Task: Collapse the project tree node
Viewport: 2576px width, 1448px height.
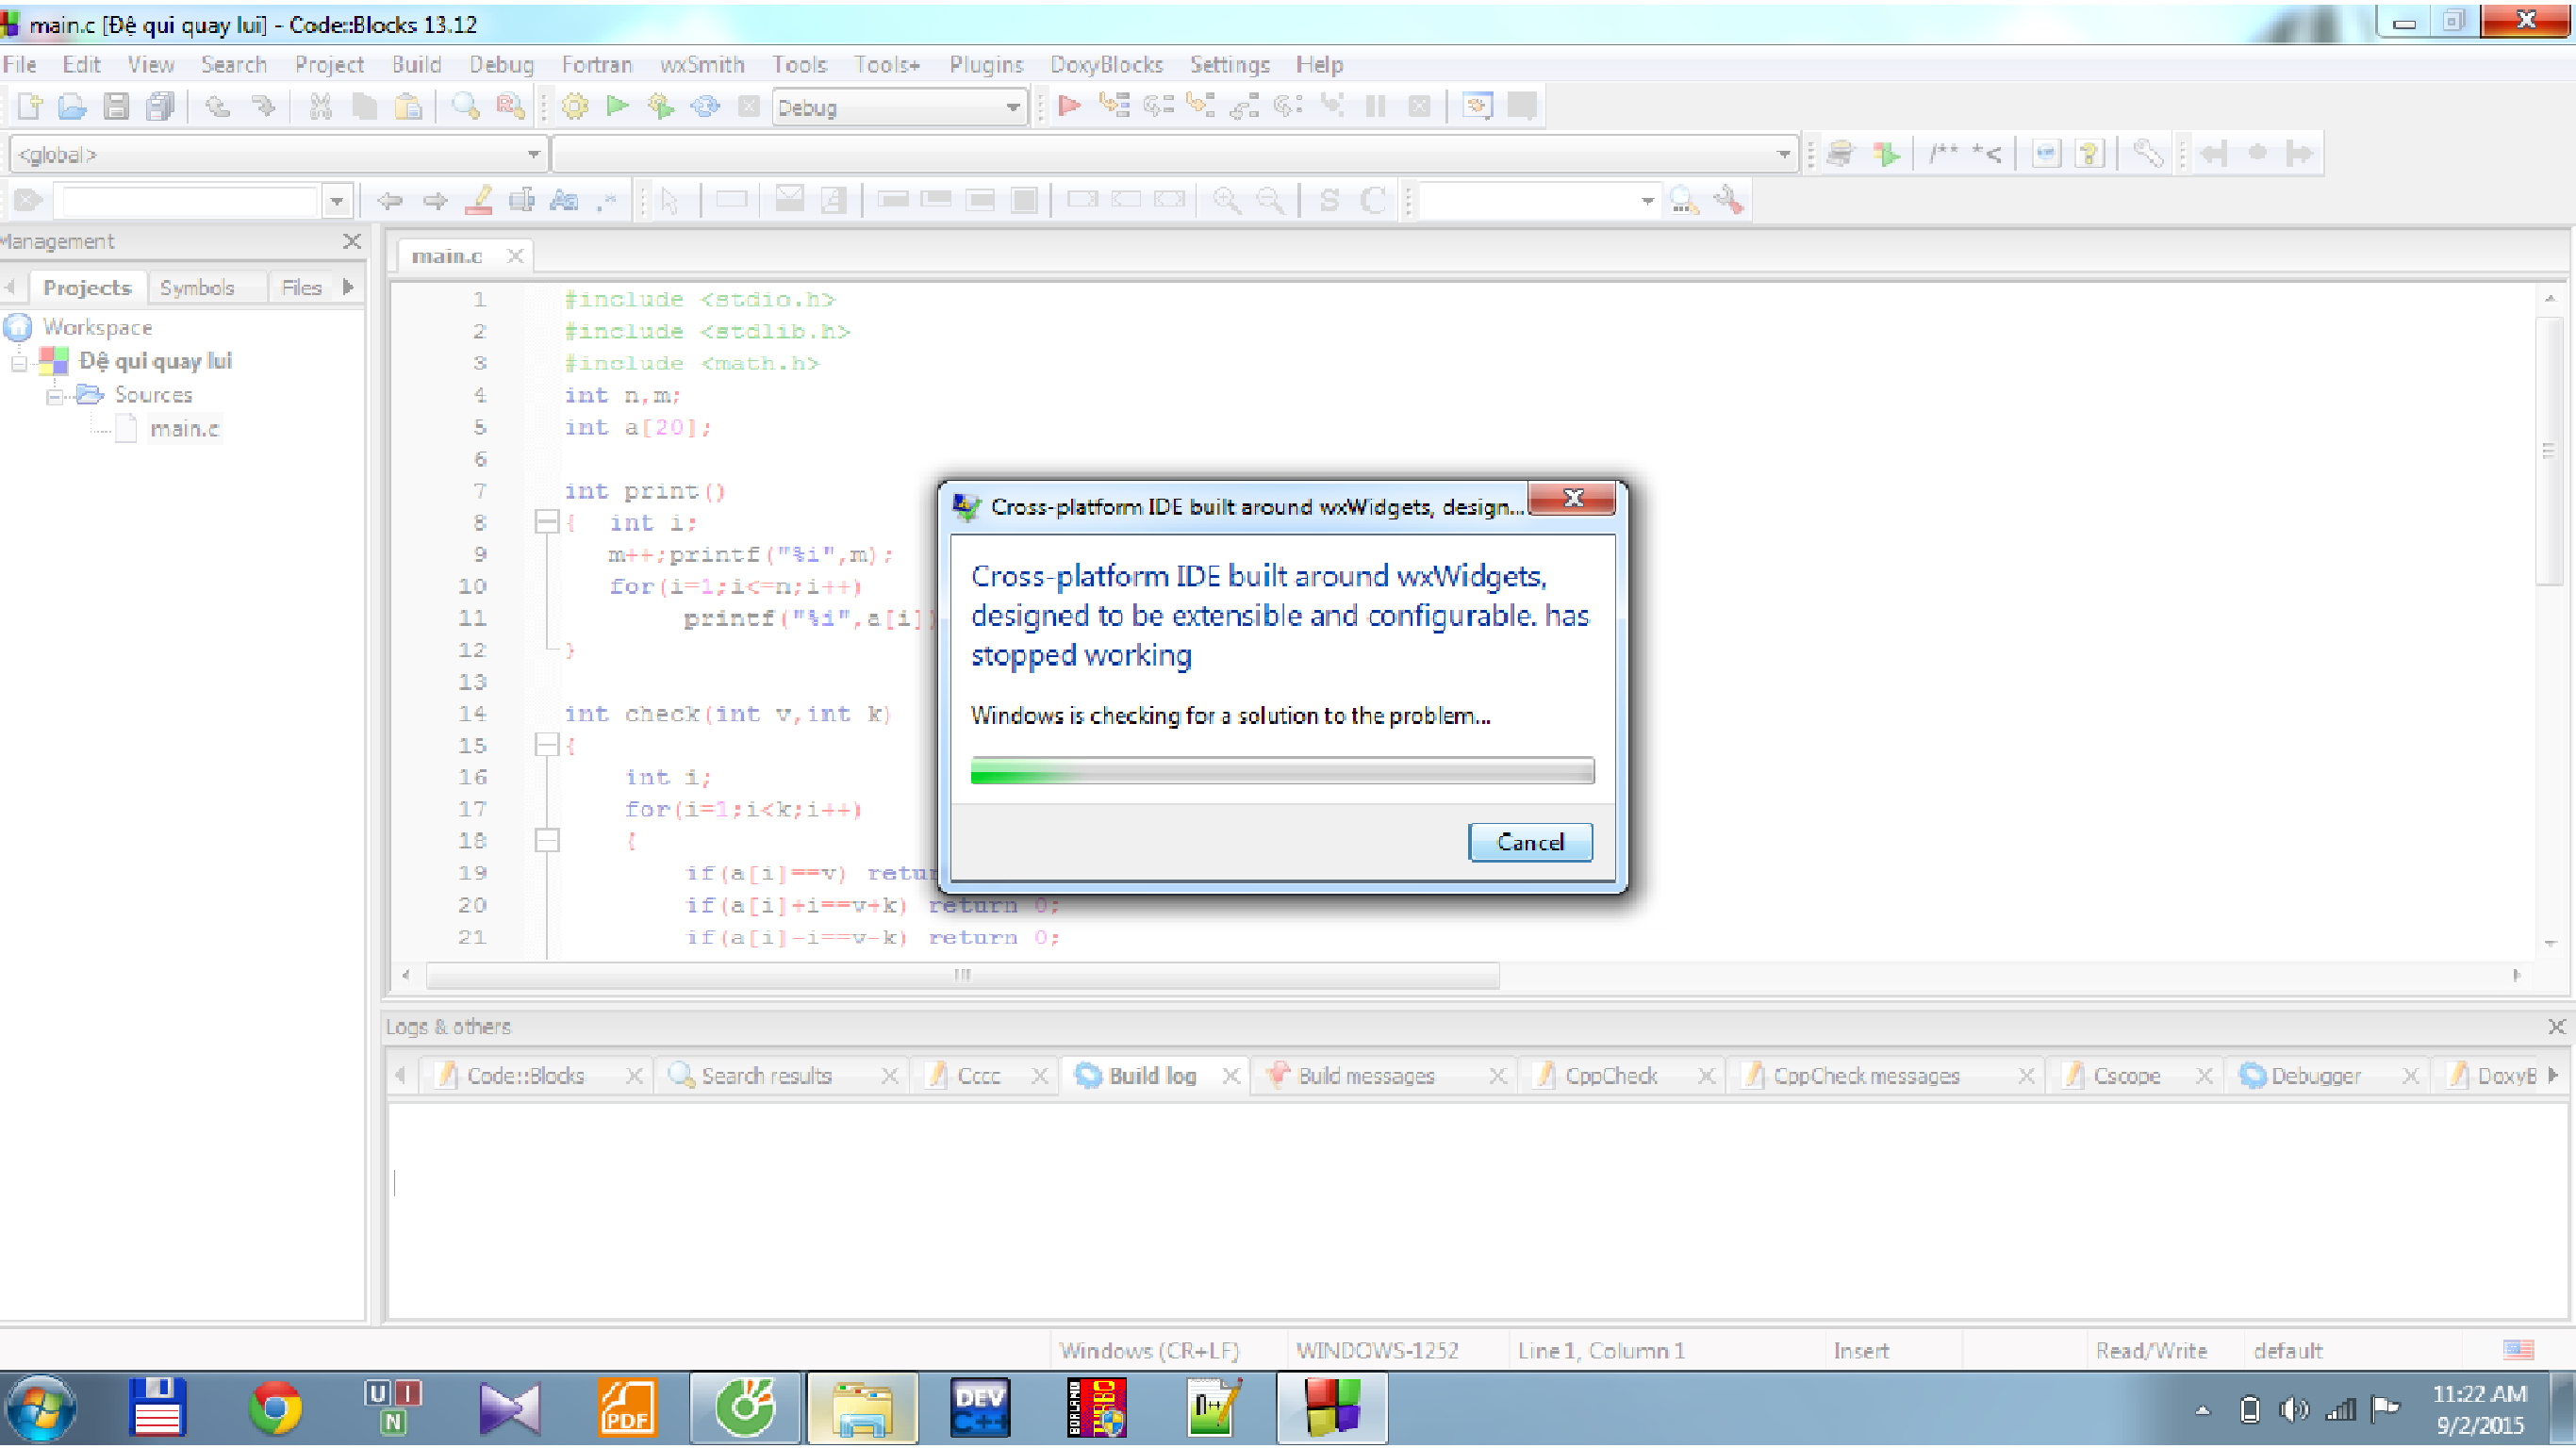Action: [x=19, y=362]
